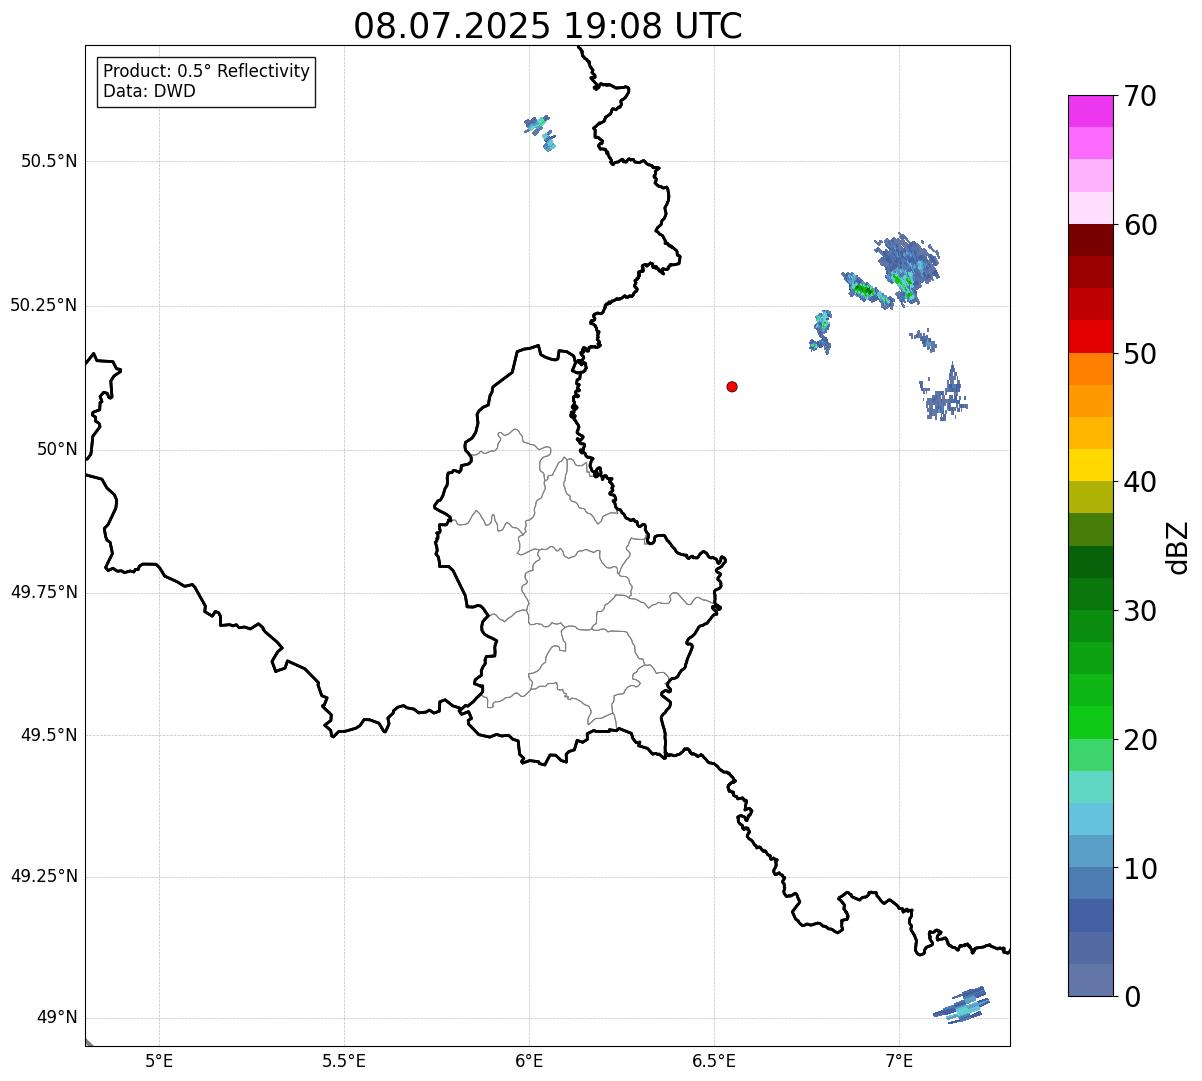Click the radar echo near 50.5°N 6°E
1202x1081 pixels.
(x=541, y=131)
